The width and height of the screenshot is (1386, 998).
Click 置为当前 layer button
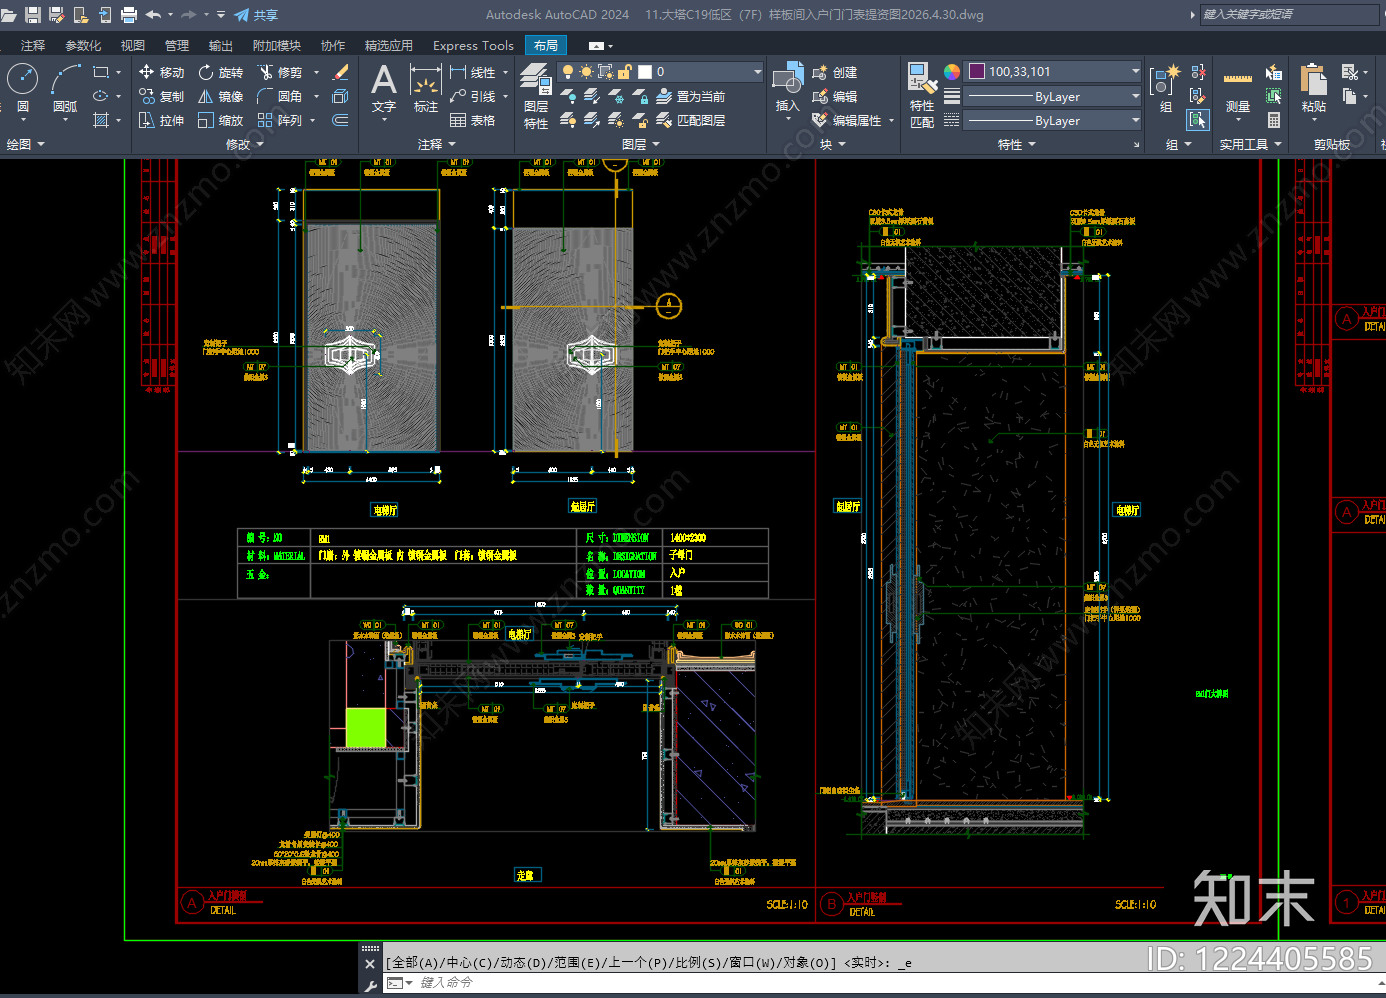click(x=690, y=96)
